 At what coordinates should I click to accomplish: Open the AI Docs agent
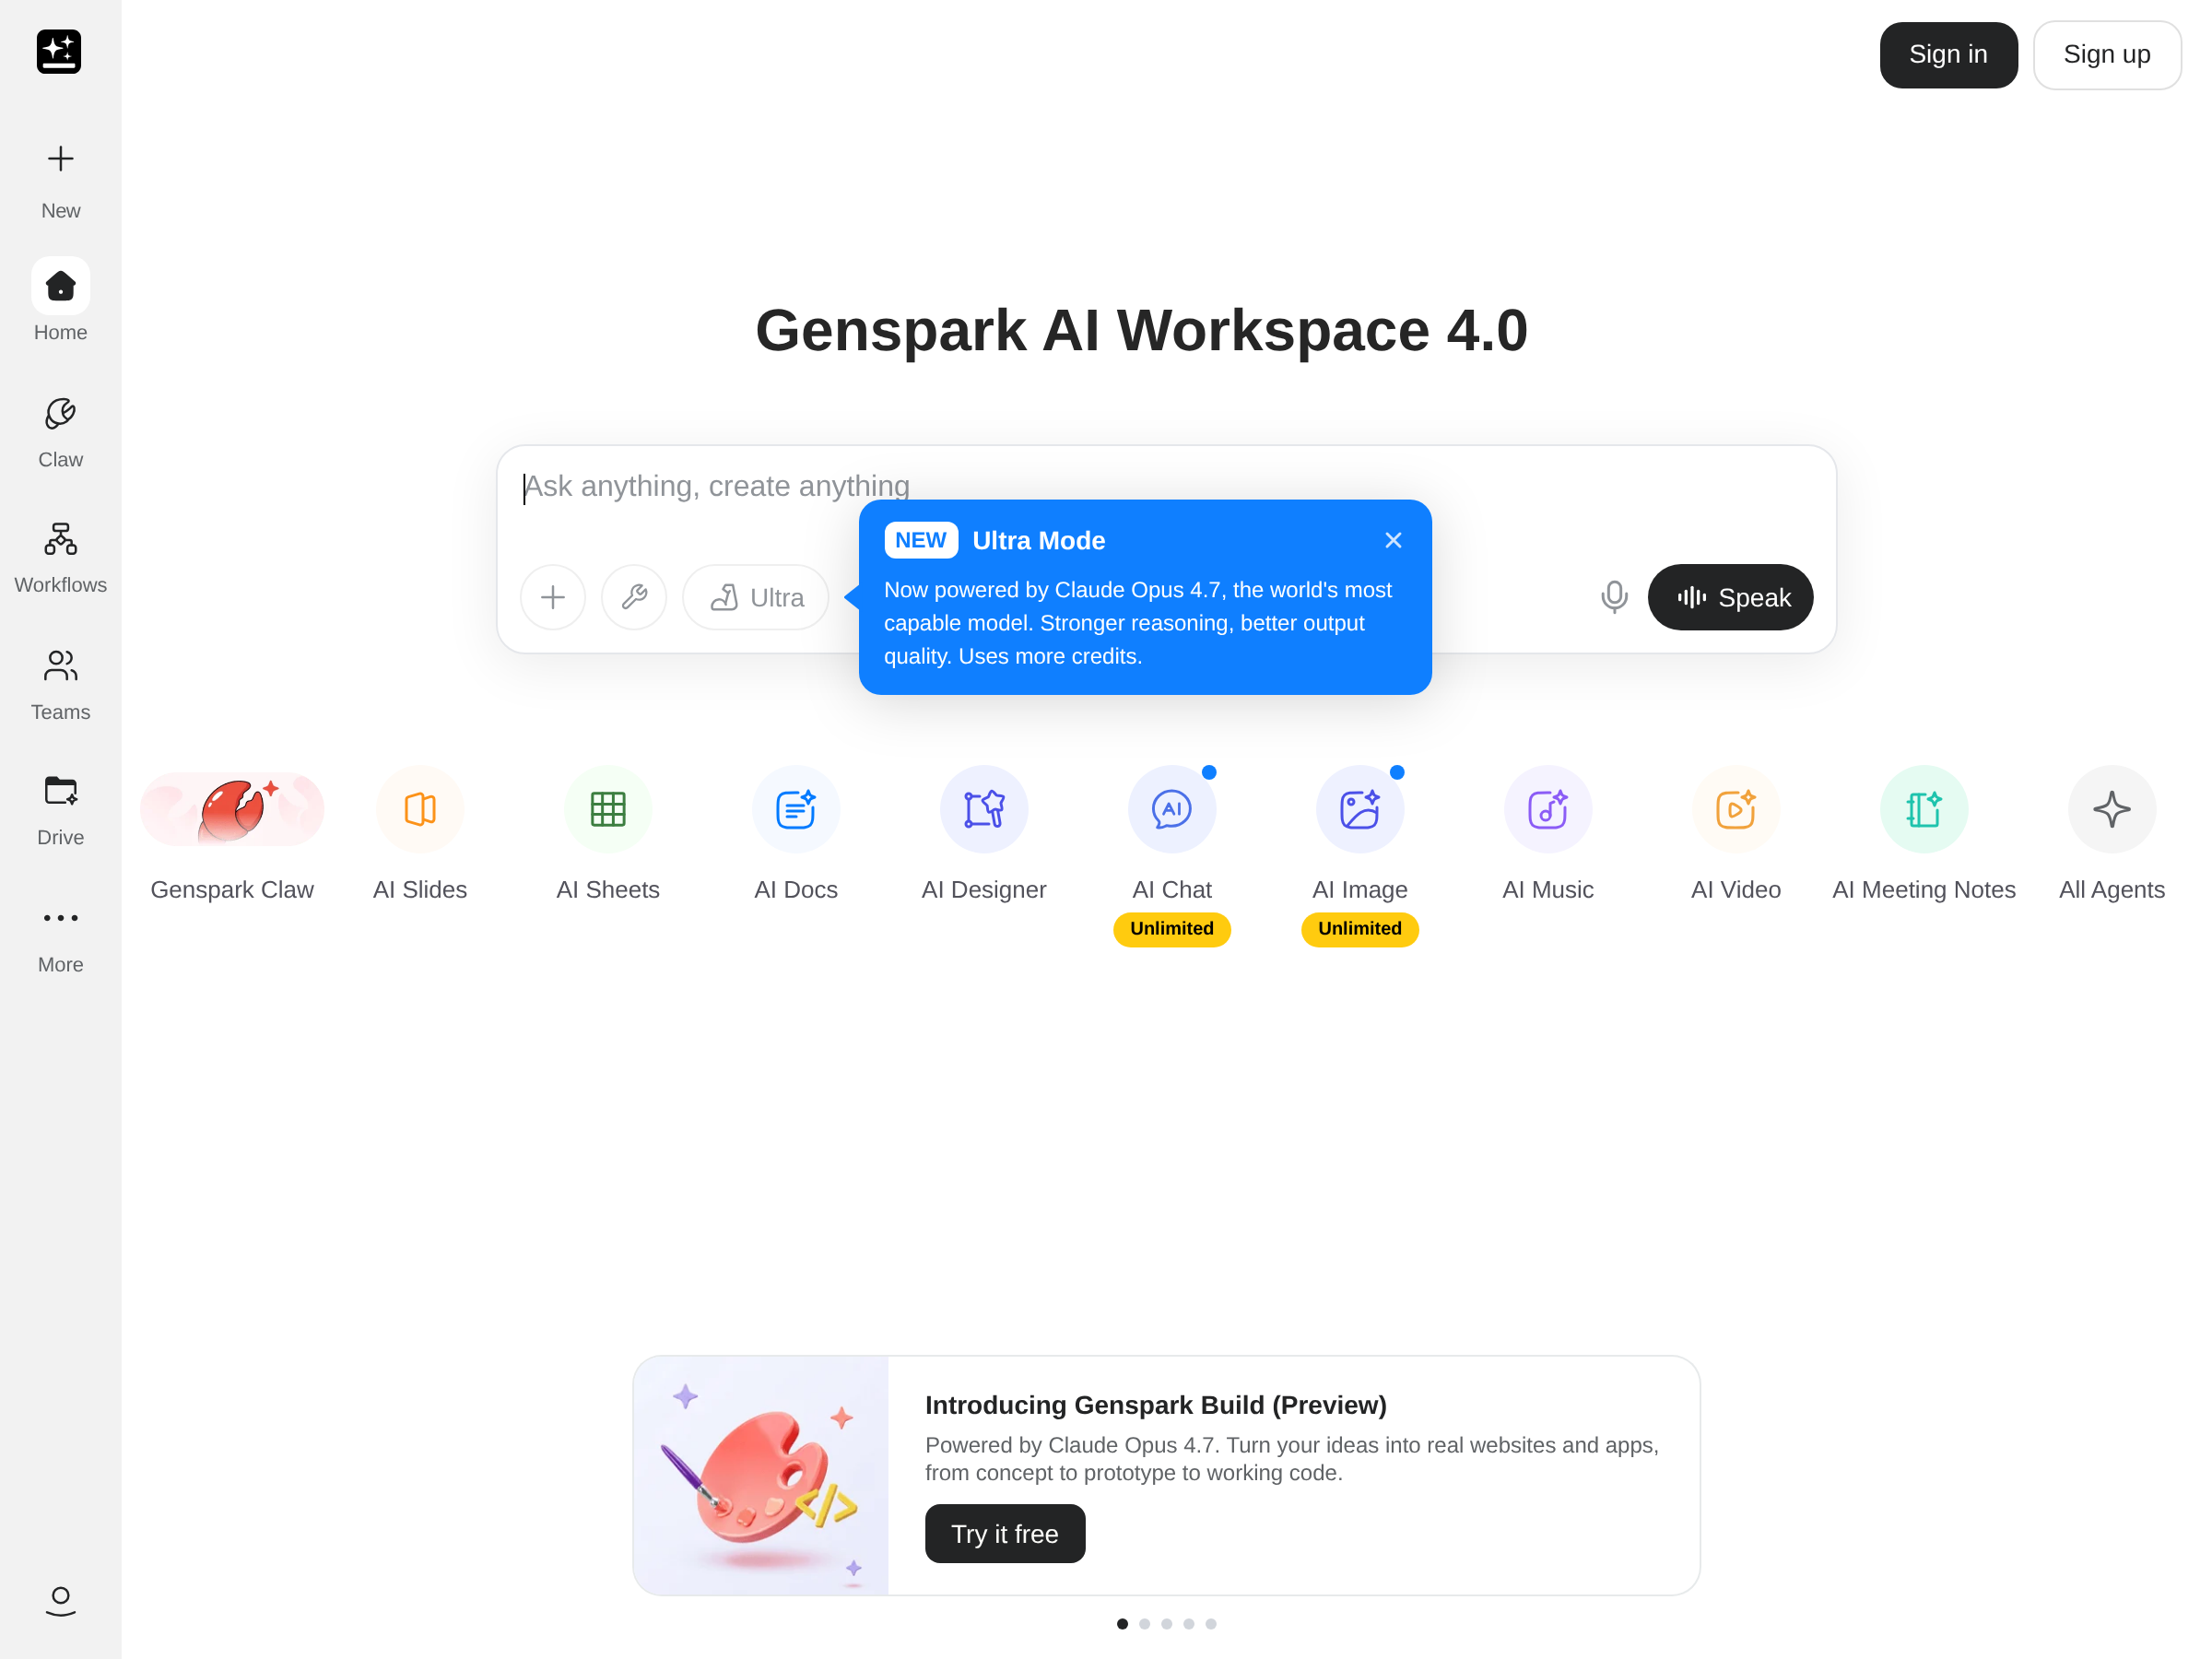tap(795, 809)
